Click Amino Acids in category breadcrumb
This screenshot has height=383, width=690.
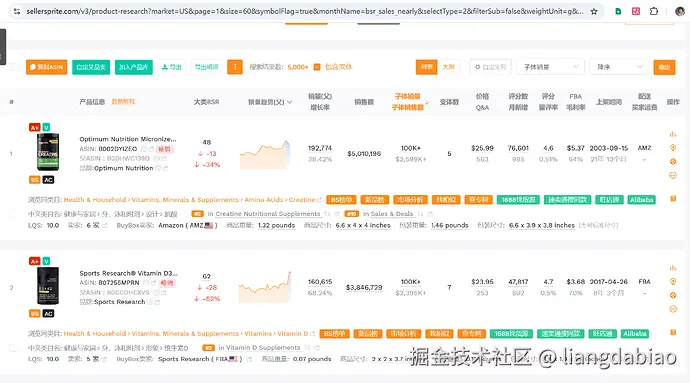coord(264,199)
